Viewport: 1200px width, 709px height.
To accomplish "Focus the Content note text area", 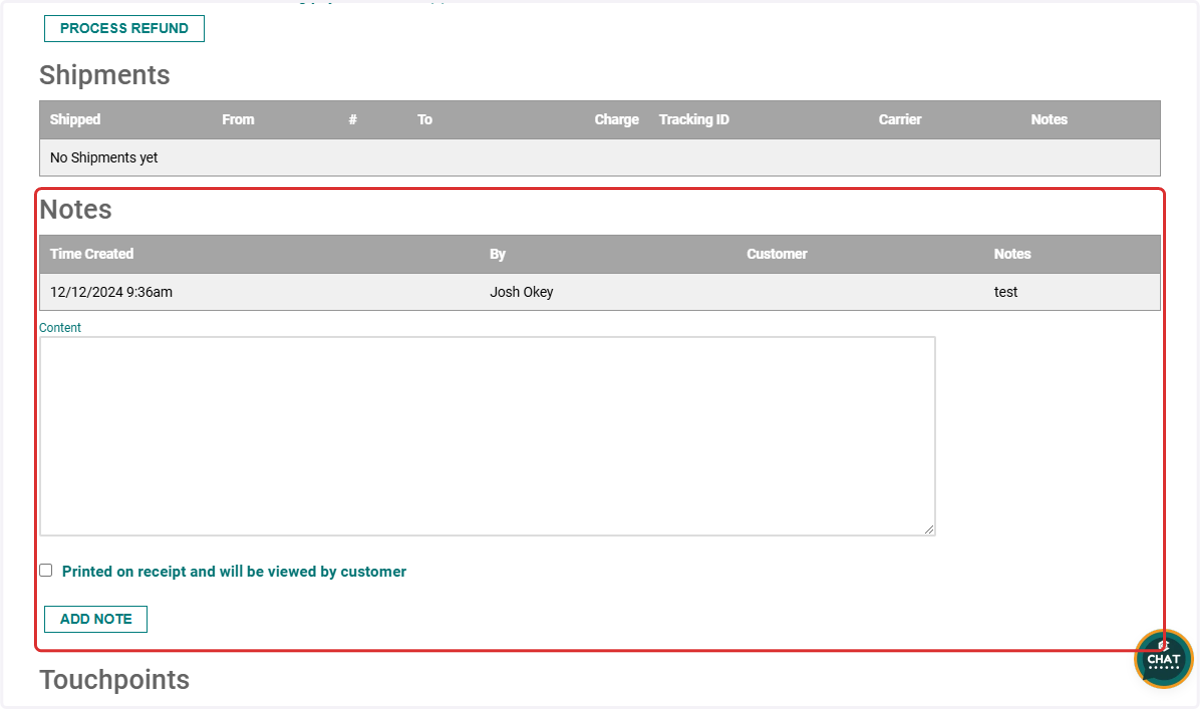I will tap(487, 436).
